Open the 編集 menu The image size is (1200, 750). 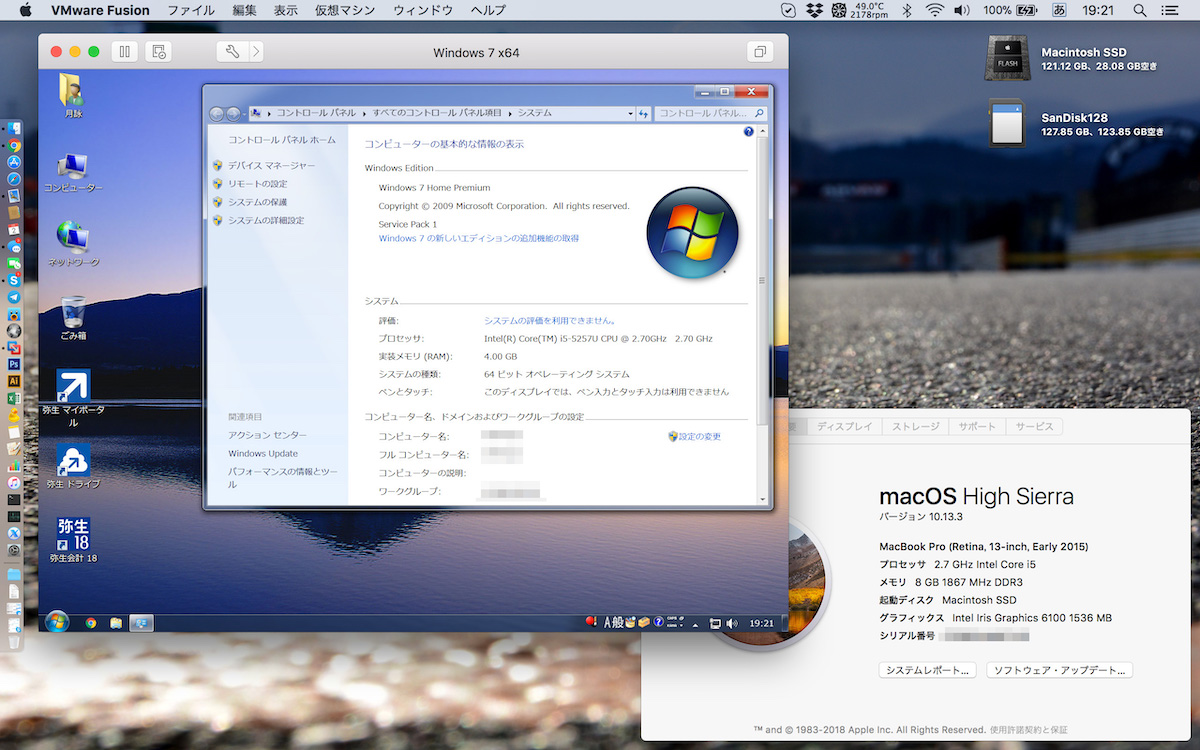pyautogui.click(x=244, y=10)
